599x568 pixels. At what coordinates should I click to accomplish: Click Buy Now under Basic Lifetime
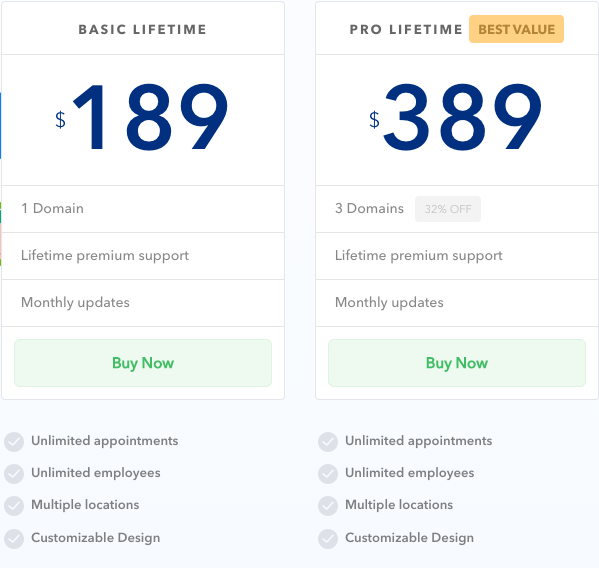coord(143,363)
